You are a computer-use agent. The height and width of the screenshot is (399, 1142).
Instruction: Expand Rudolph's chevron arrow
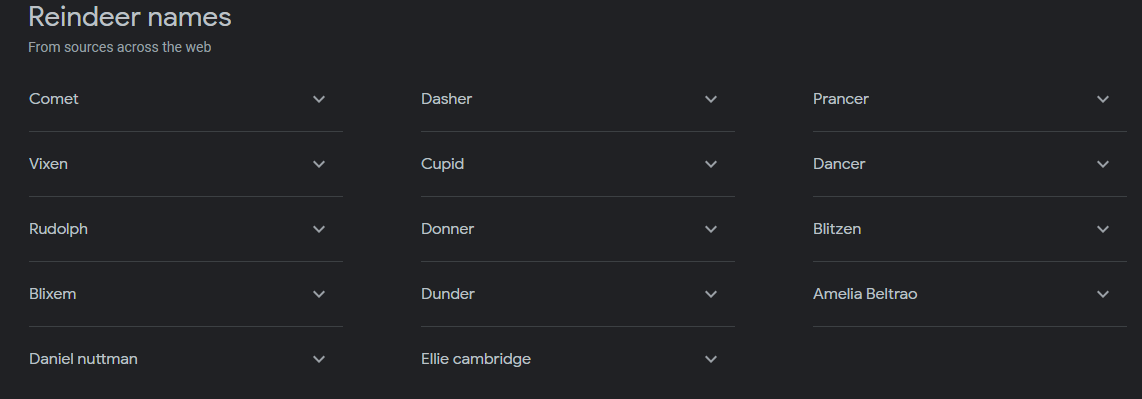pos(319,229)
